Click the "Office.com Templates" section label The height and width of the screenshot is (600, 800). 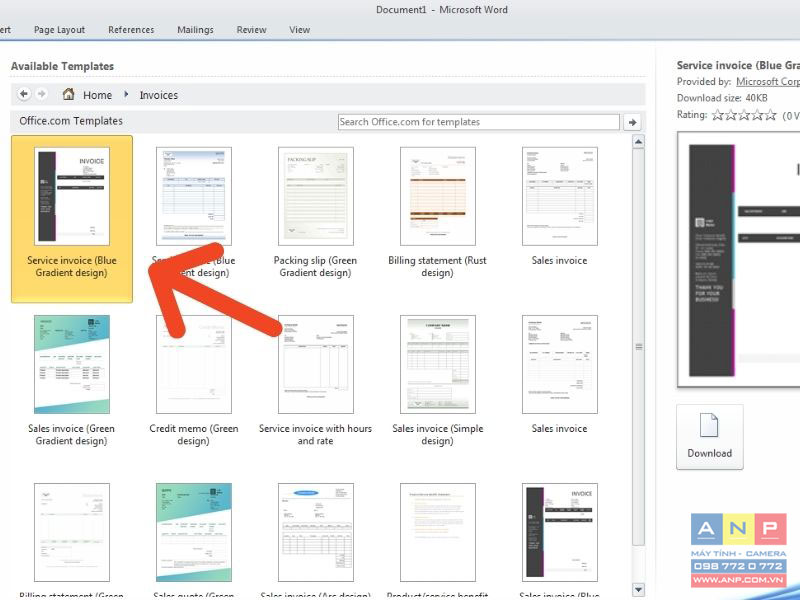point(71,121)
